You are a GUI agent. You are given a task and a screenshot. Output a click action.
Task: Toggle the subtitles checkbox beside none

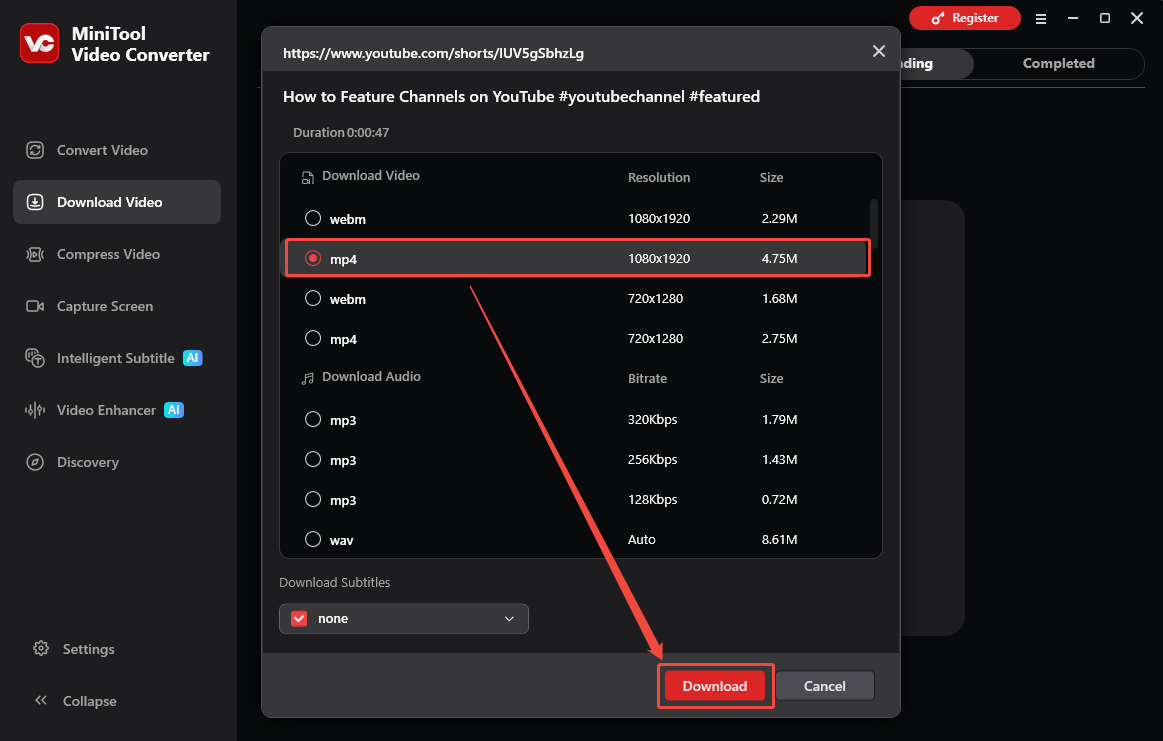299,619
